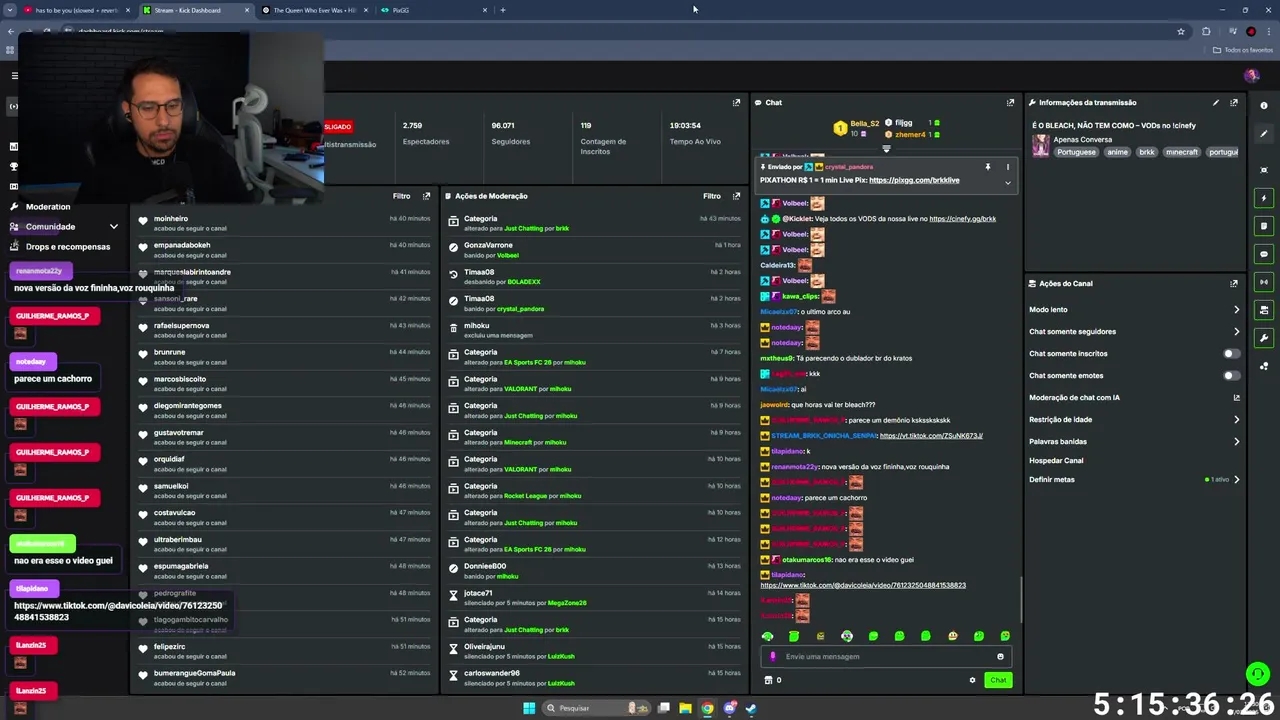The image size is (1280, 720).
Task: Toggle Chat somente inscritos switch
Action: [x=1232, y=354]
